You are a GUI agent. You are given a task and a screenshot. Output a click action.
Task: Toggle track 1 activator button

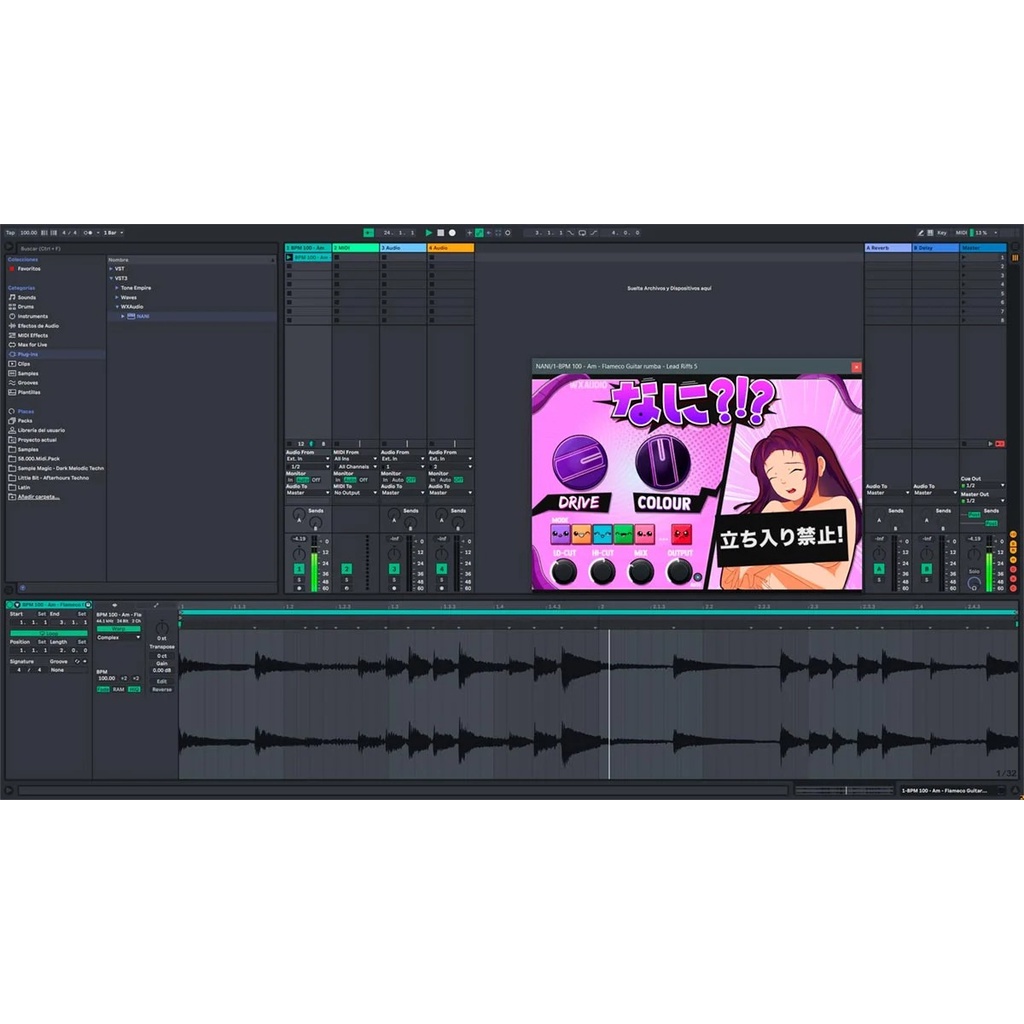pos(299,569)
